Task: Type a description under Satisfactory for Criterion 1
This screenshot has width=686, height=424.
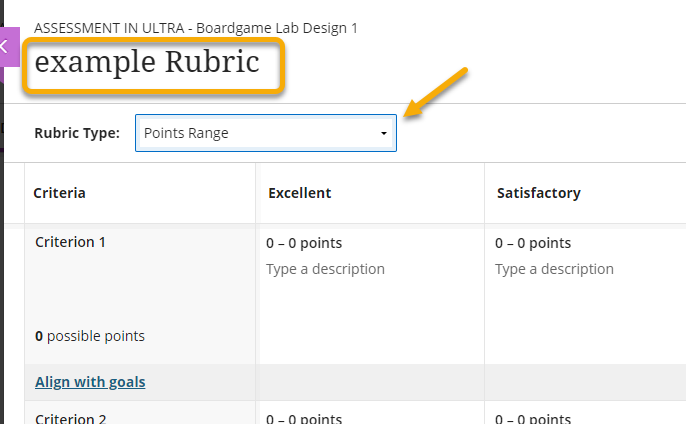Action: click(554, 269)
